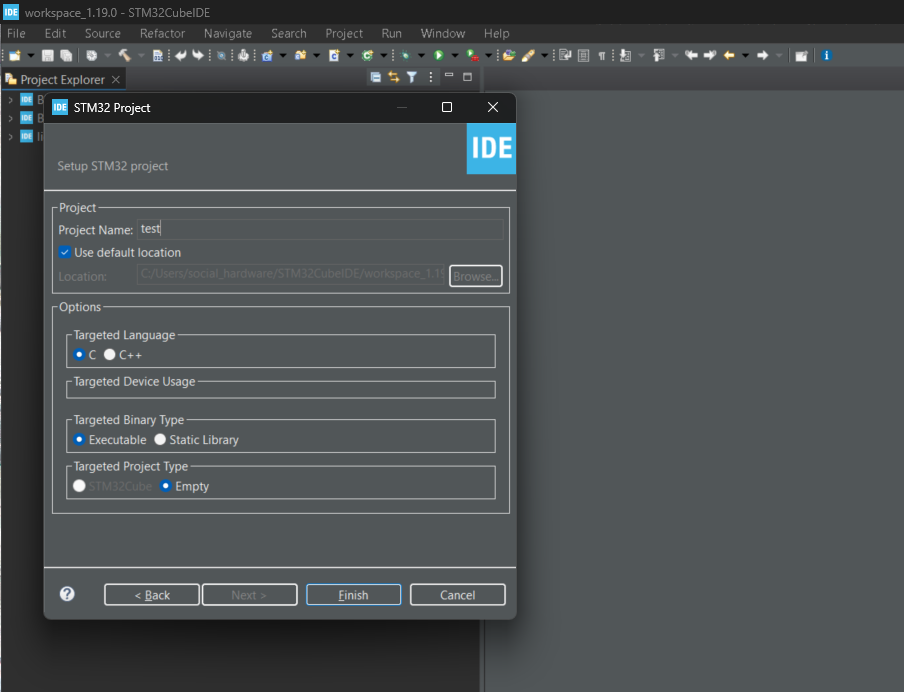Image resolution: width=904 pixels, height=692 pixels.
Task: Toggle the show whitespace pilcrow icon
Action: [x=601, y=55]
